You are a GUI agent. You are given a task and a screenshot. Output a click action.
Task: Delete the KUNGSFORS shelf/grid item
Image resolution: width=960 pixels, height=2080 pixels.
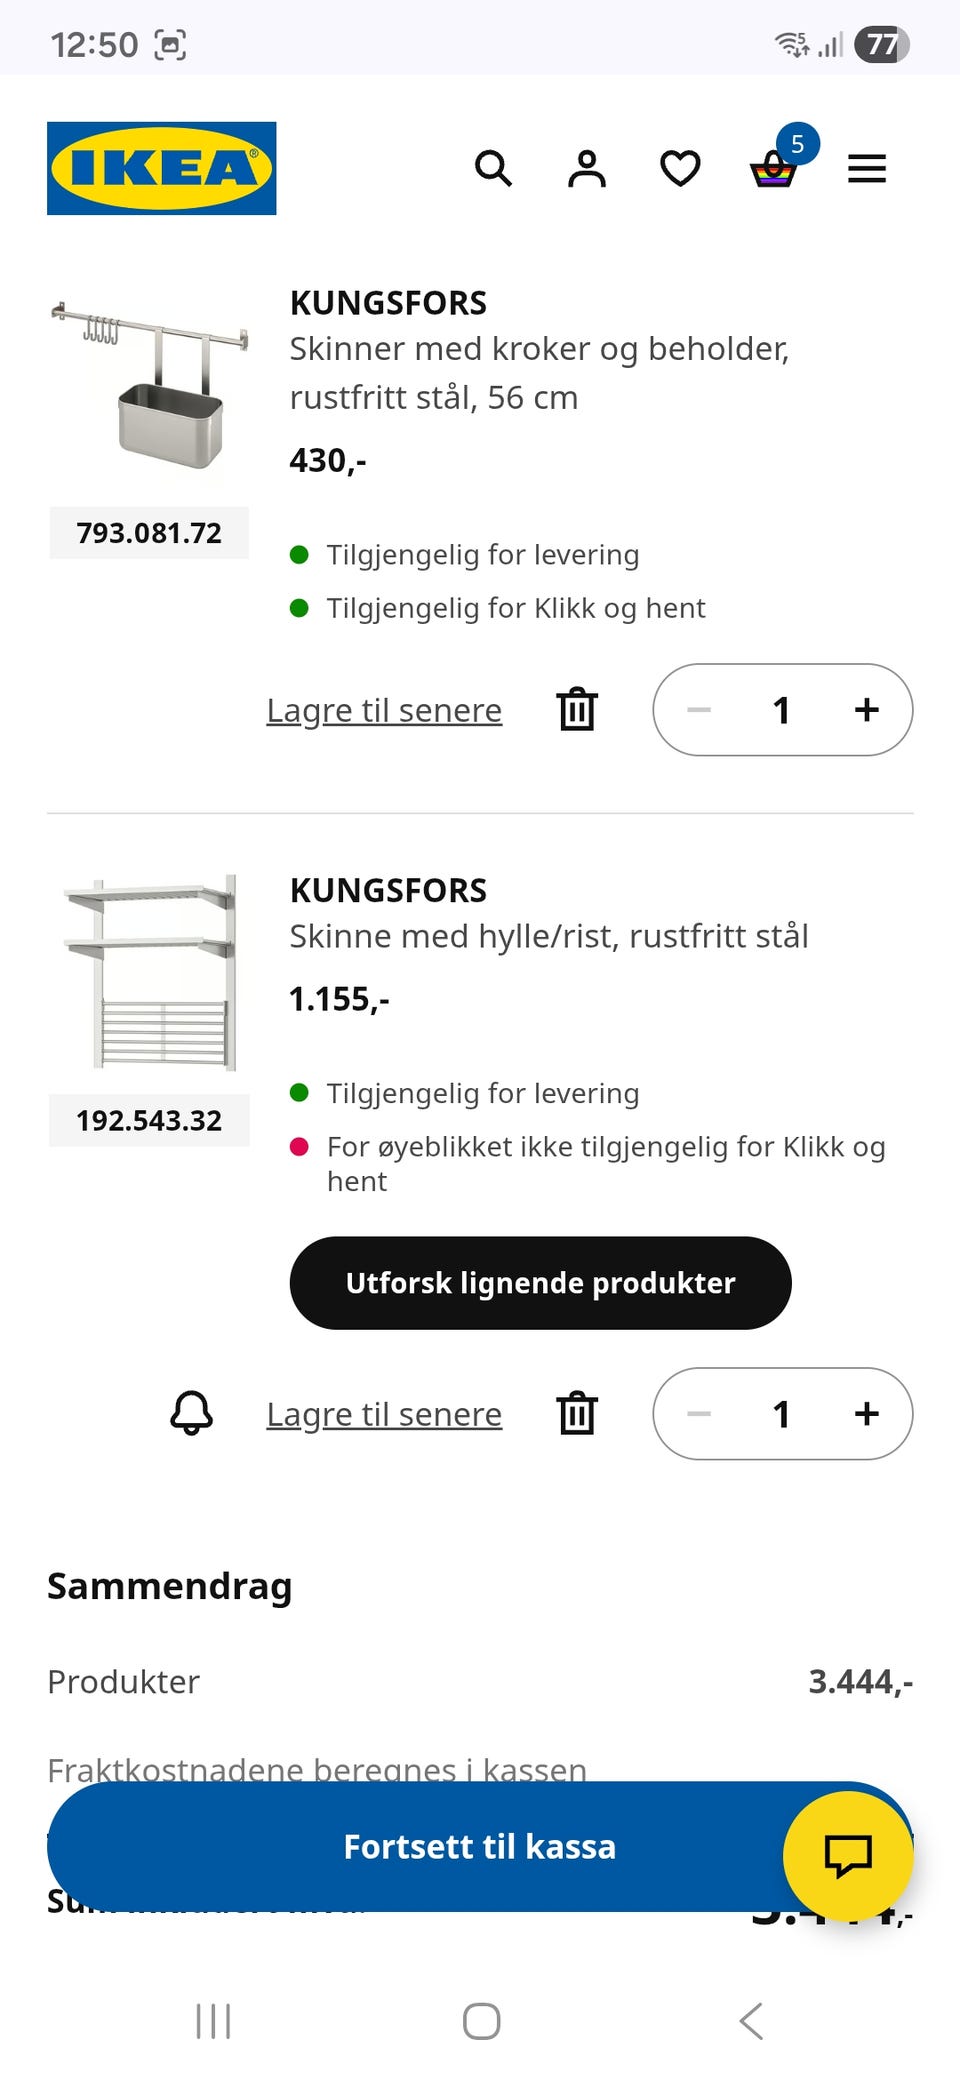coord(577,1414)
